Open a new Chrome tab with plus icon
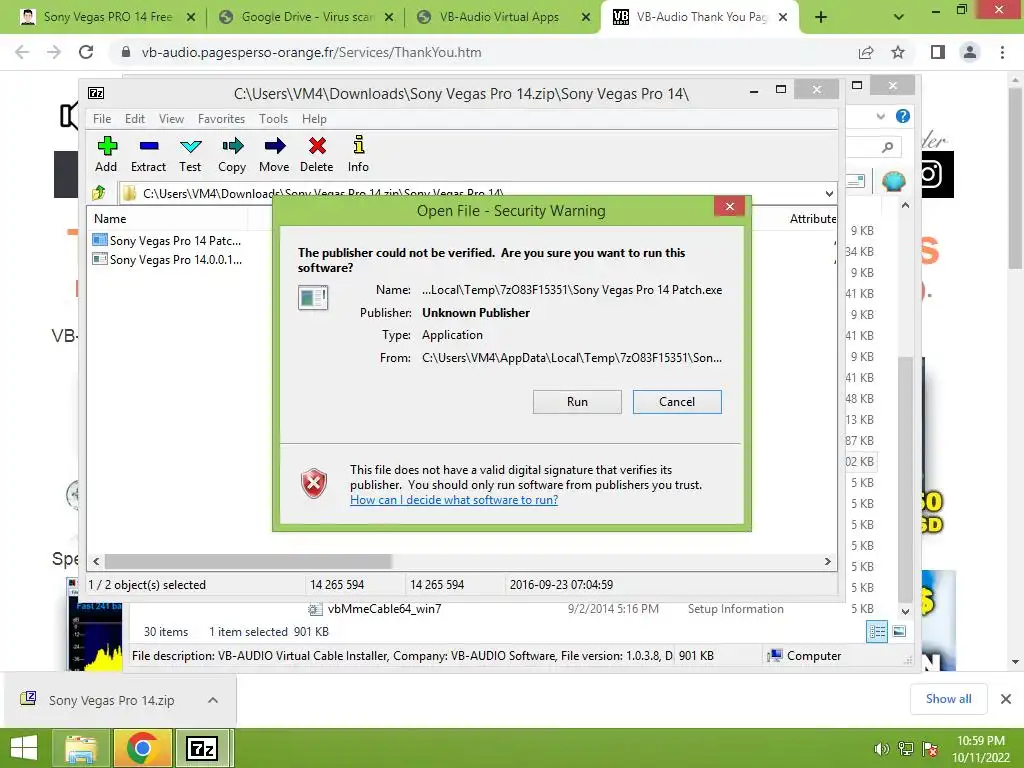This screenshot has width=1024, height=768. [821, 17]
